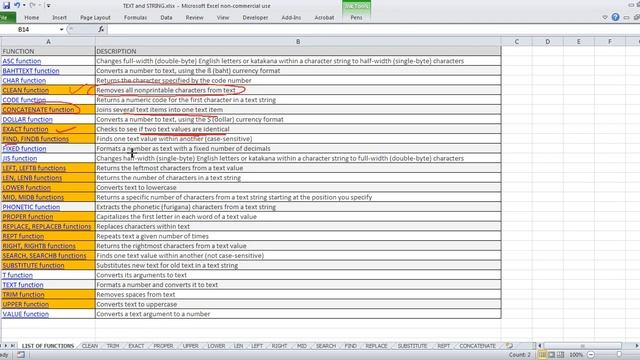This screenshot has width=640, height=360.
Task: Open the Name Box dropdown arrow
Action: point(61,29)
